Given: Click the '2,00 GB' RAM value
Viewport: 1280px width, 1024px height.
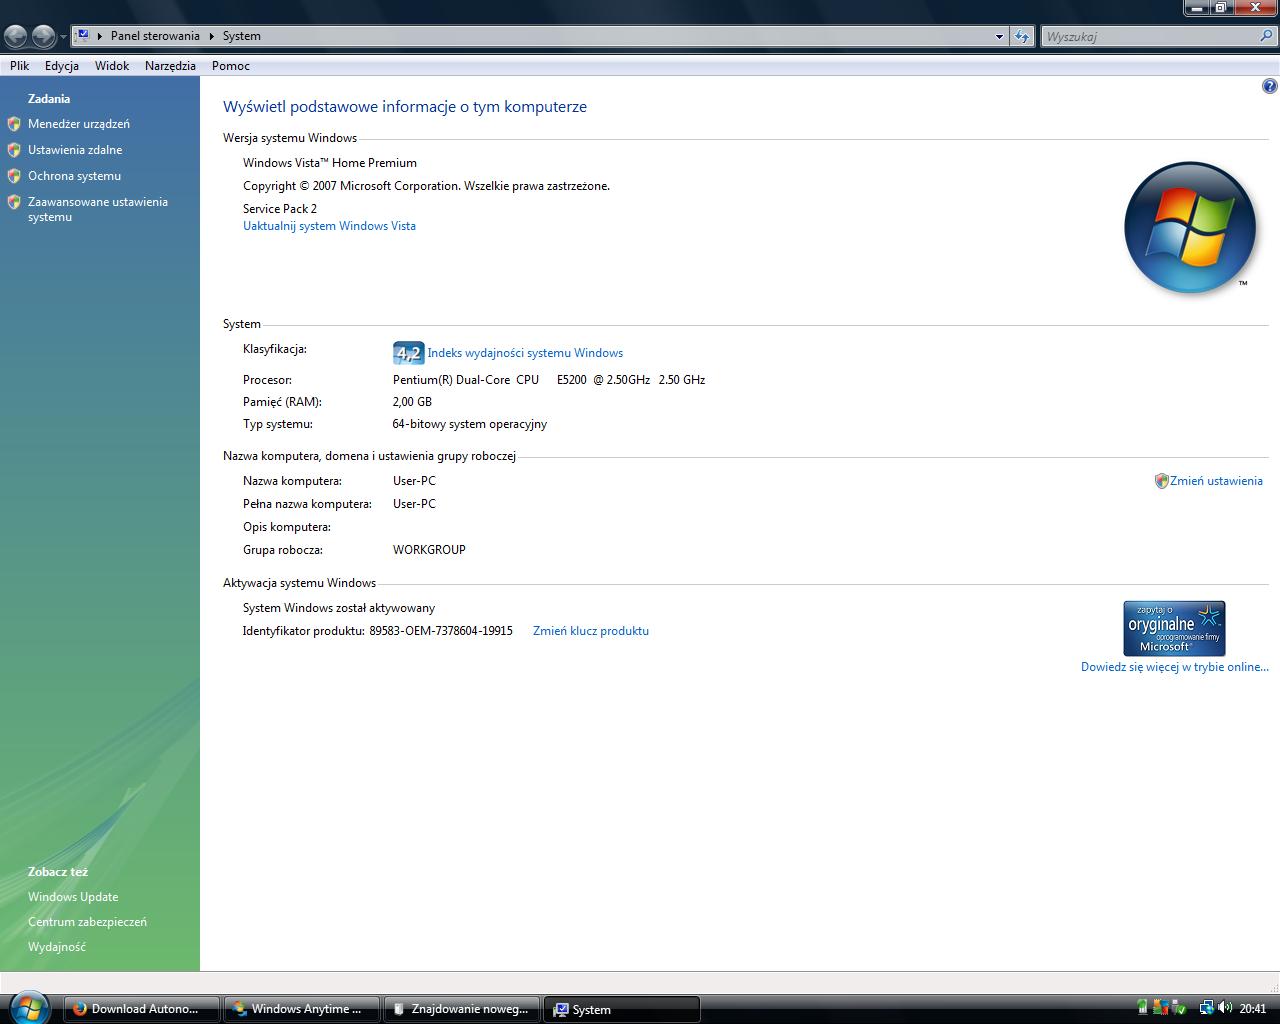Looking at the screenshot, I should [x=412, y=402].
